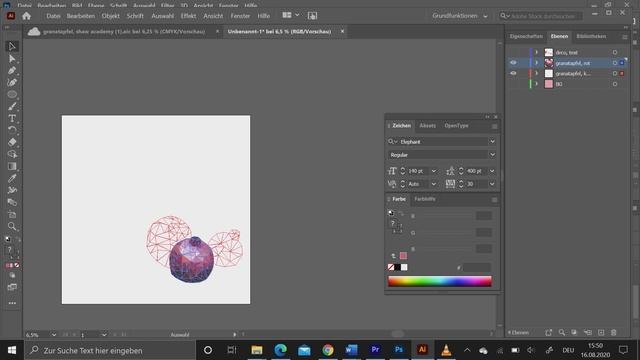Screen dimensions: 640x360
Task: Show the 'deco, text' layer visibility
Action: (513, 52)
